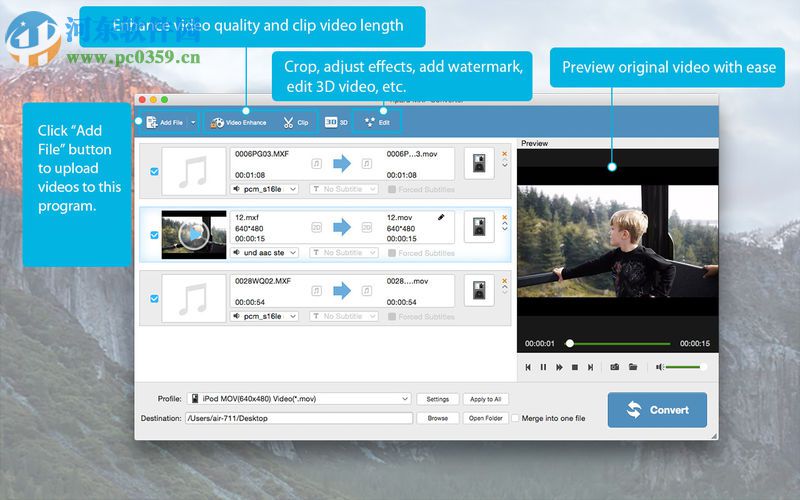Open audio track dropdown for 0028WQ02.MXF

(264, 316)
